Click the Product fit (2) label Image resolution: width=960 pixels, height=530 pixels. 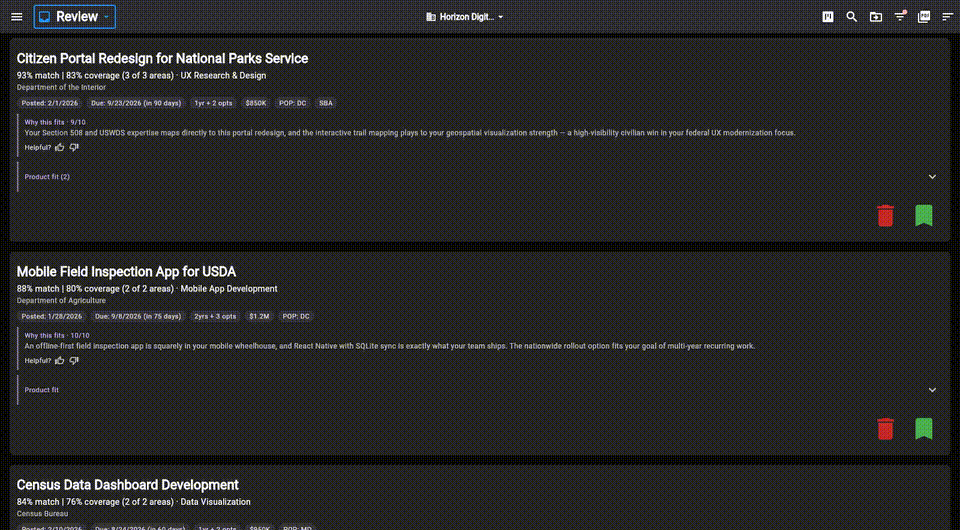click(47, 177)
